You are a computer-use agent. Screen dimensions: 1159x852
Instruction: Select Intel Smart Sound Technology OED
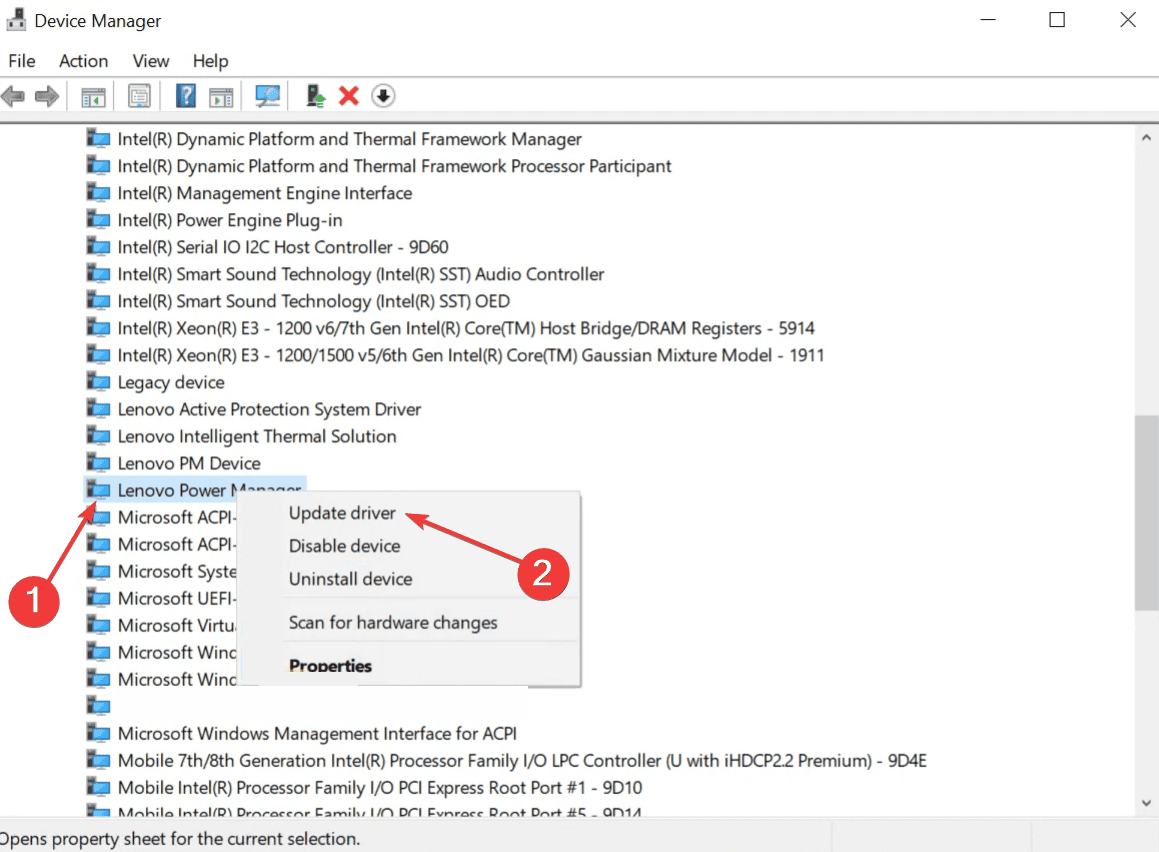click(x=313, y=301)
